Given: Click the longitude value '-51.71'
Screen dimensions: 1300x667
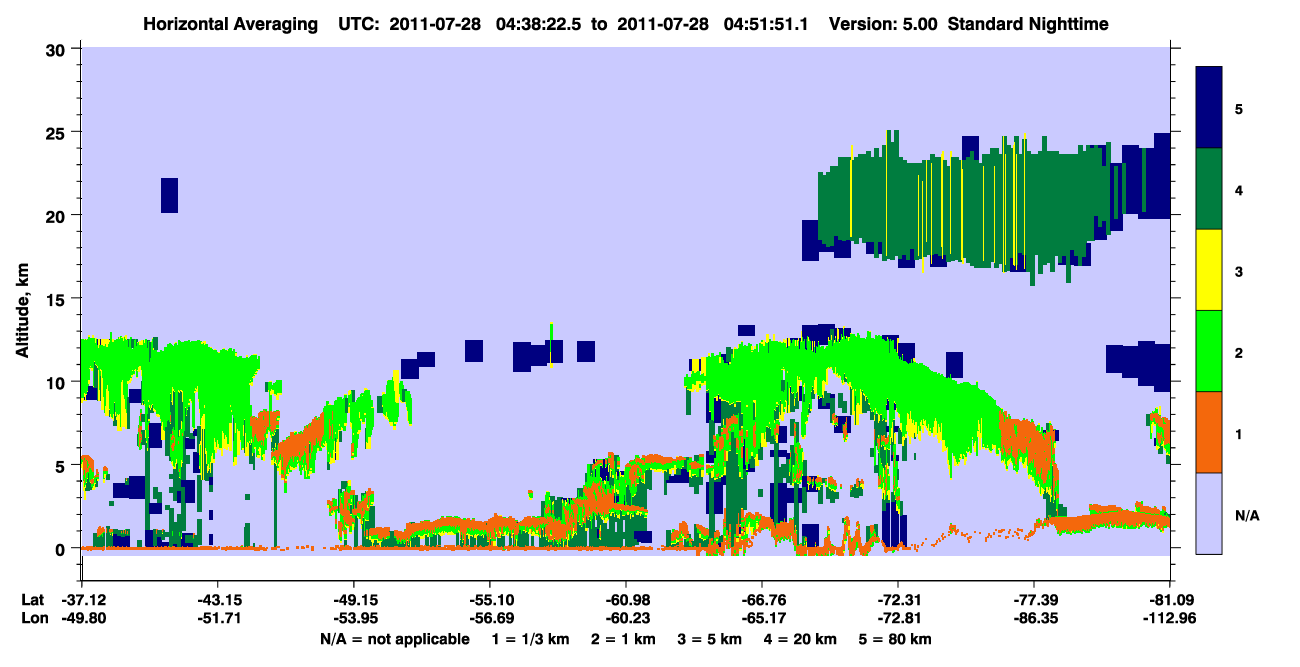Looking at the screenshot, I should click(x=218, y=618).
